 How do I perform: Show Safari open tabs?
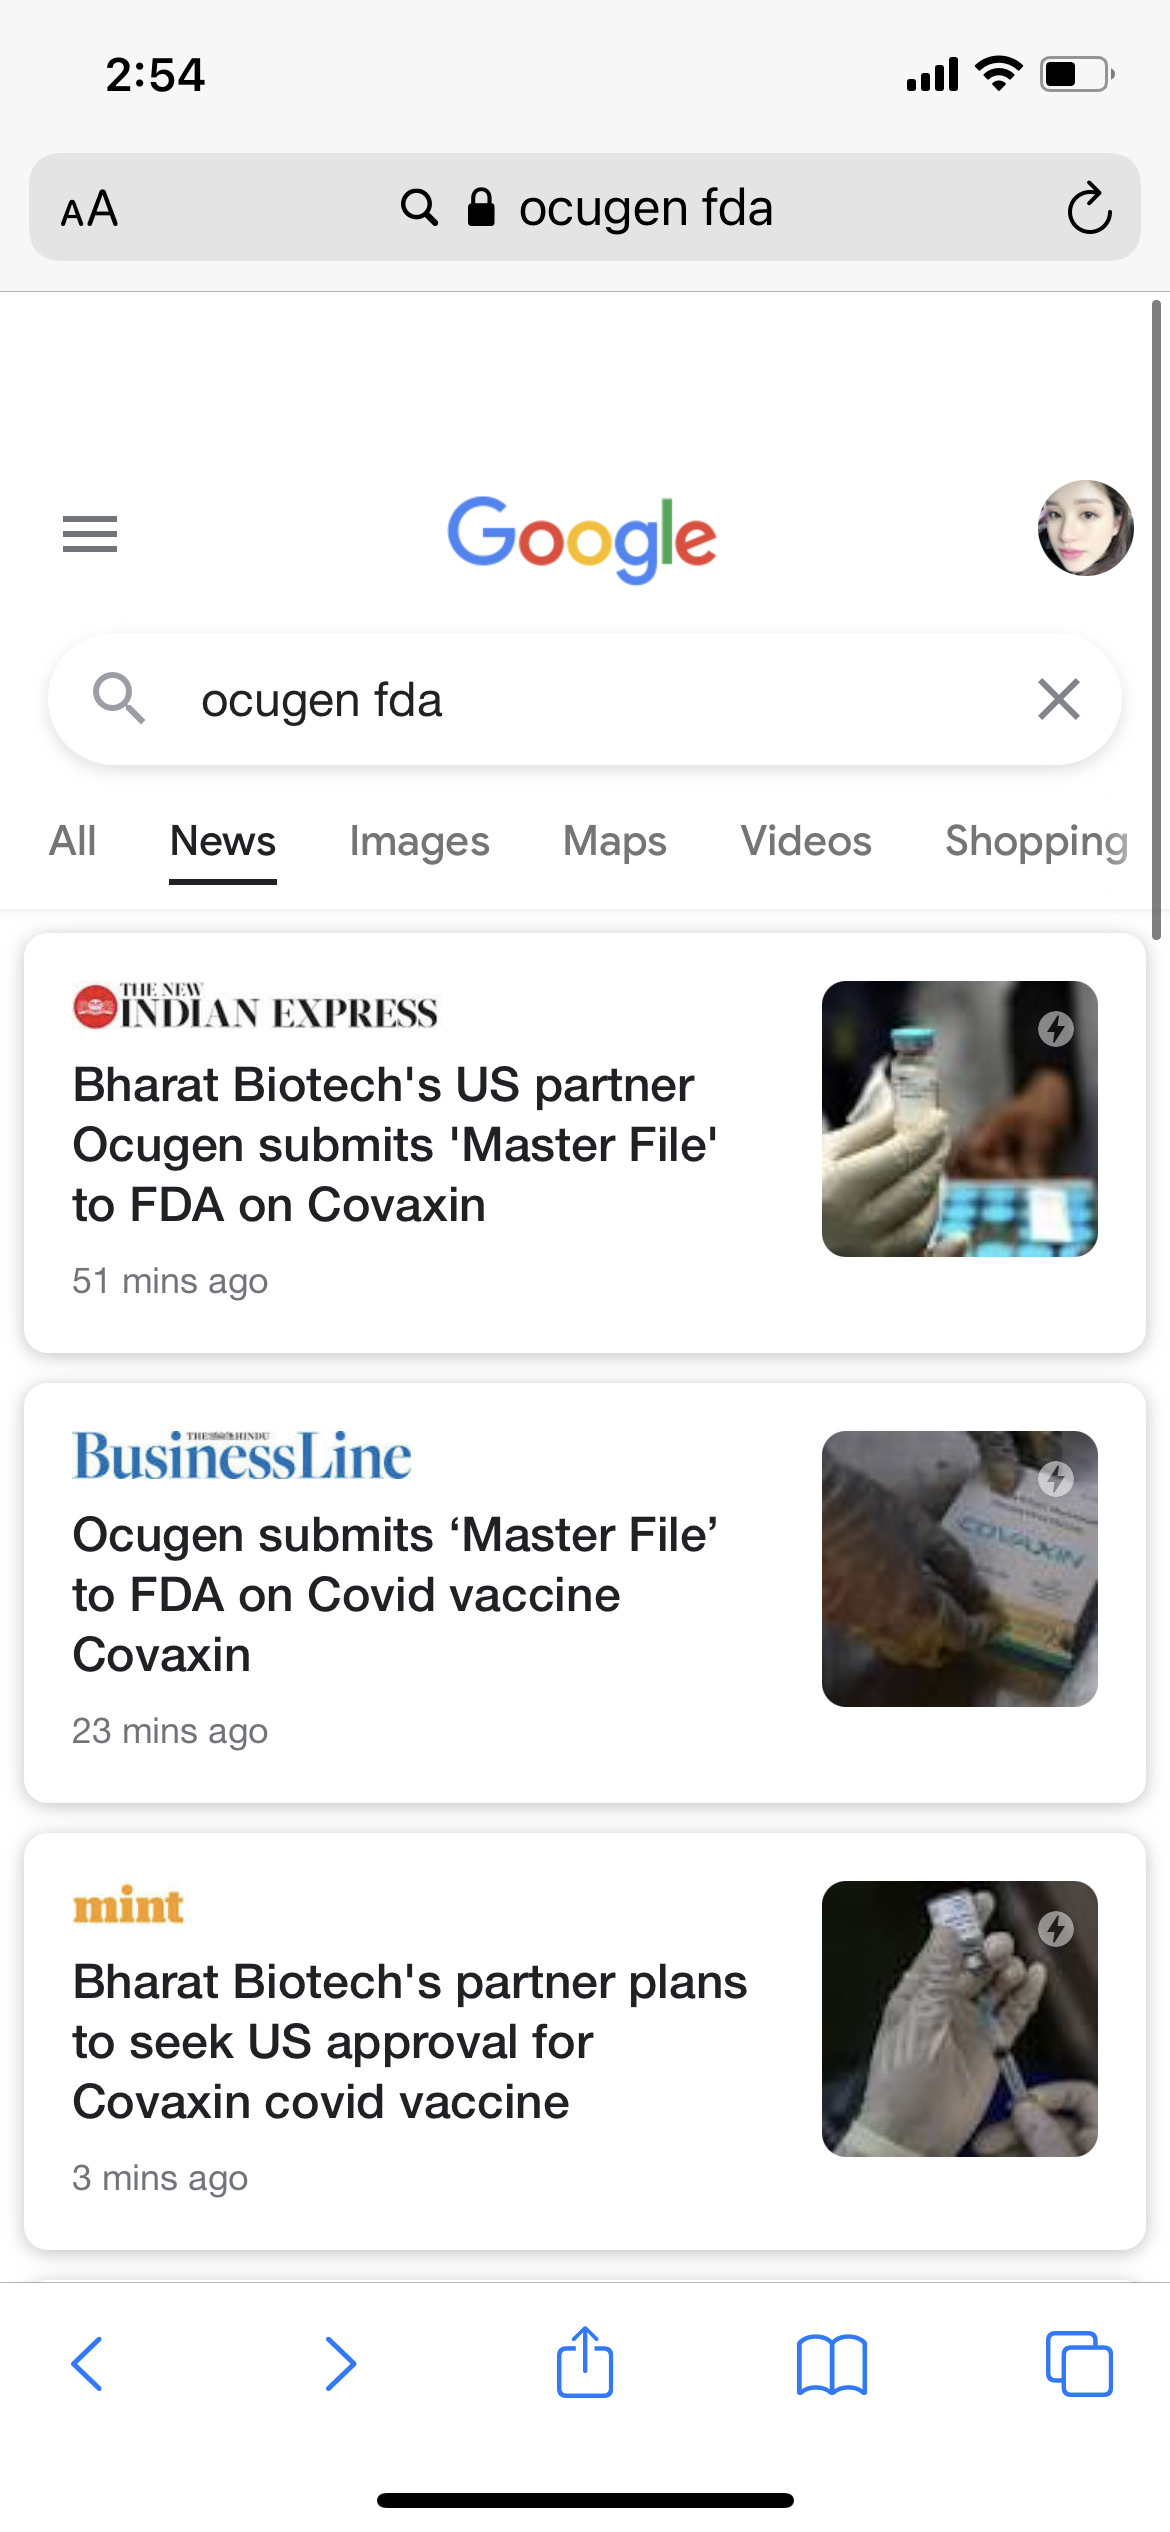1078,2364
